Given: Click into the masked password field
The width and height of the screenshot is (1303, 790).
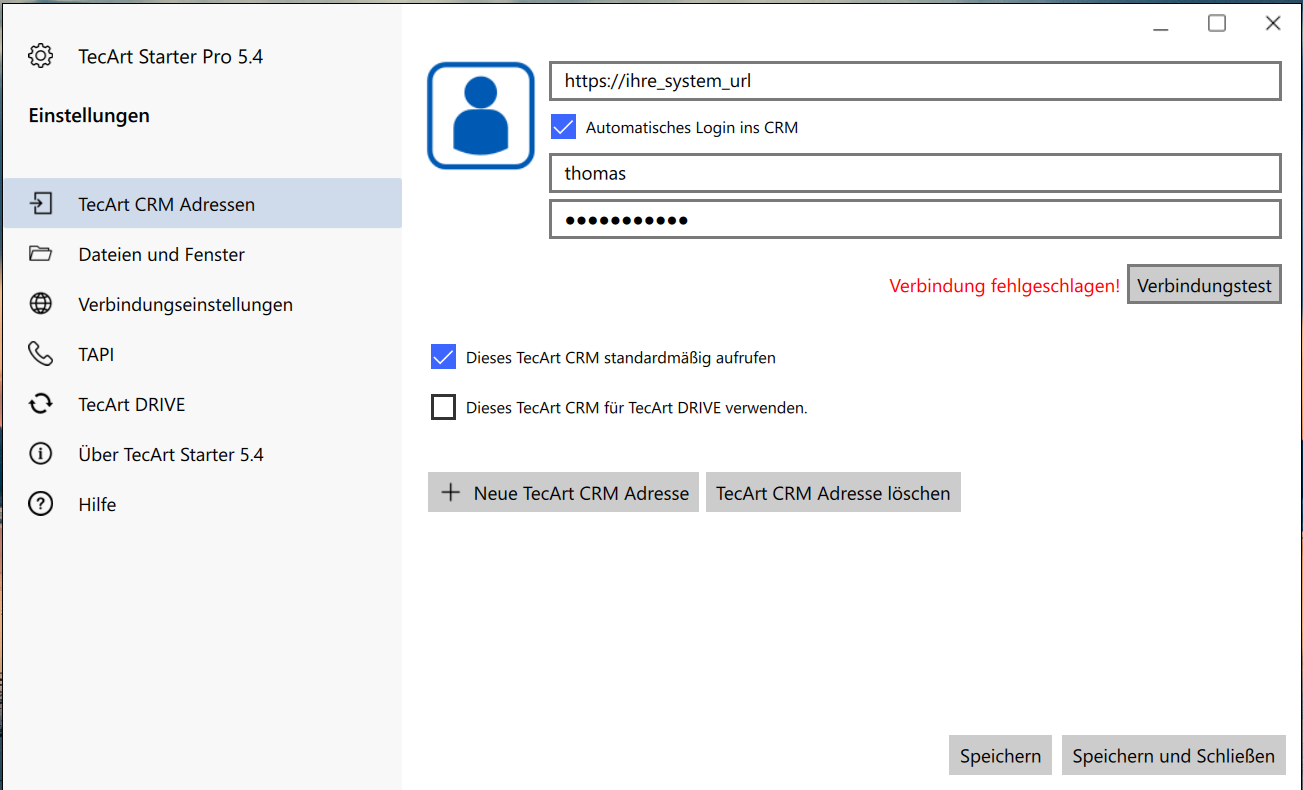Looking at the screenshot, I should (915, 220).
